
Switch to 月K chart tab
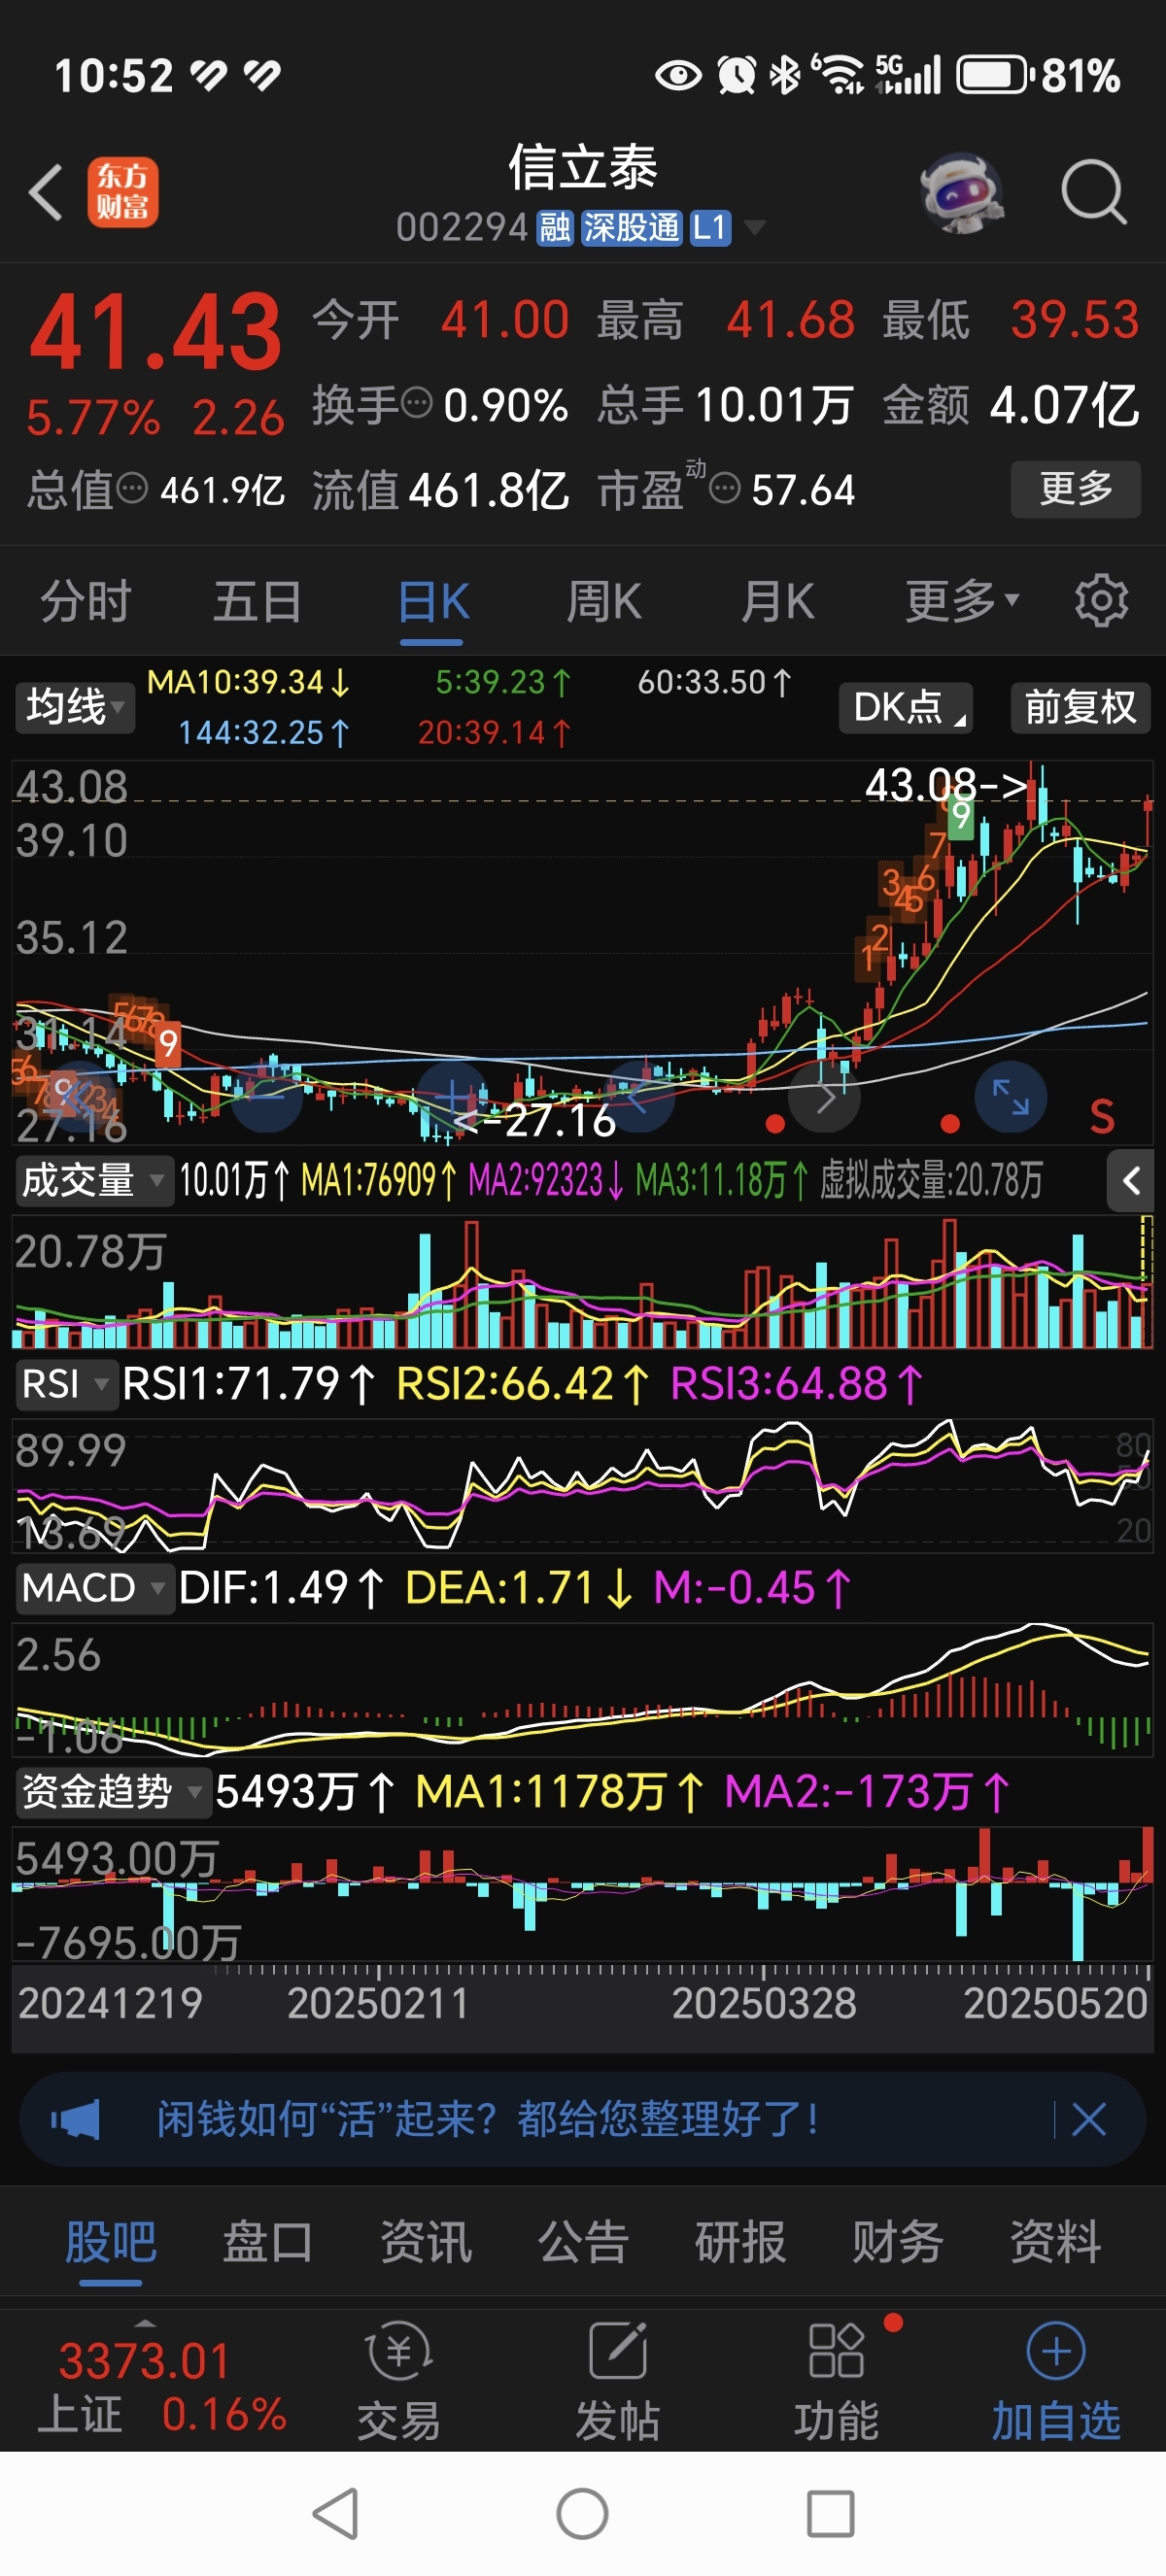pyautogui.click(x=777, y=601)
